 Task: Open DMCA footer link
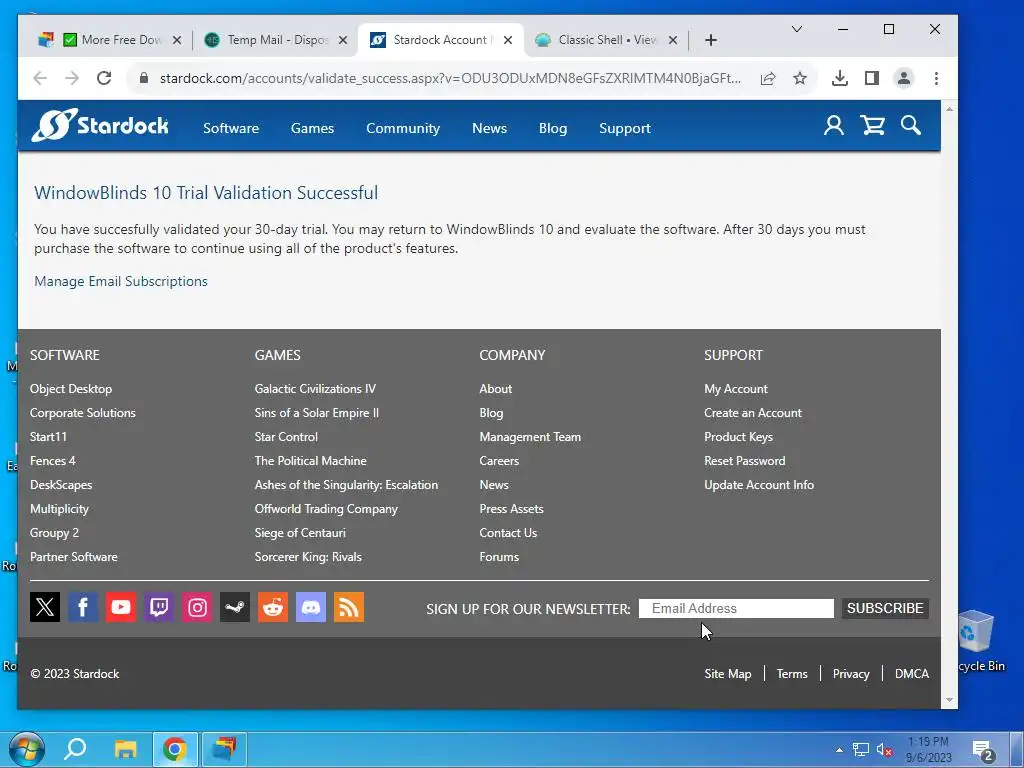912,673
